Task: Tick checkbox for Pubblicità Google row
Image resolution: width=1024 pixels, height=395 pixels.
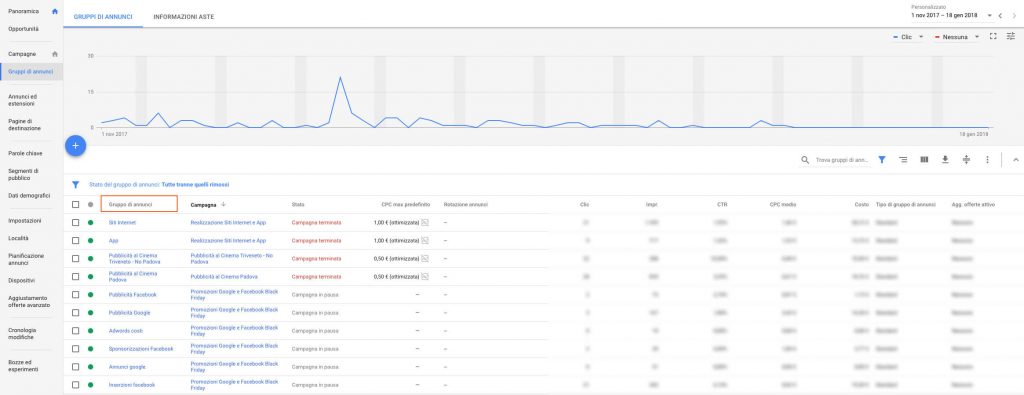Action: click(x=76, y=313)
